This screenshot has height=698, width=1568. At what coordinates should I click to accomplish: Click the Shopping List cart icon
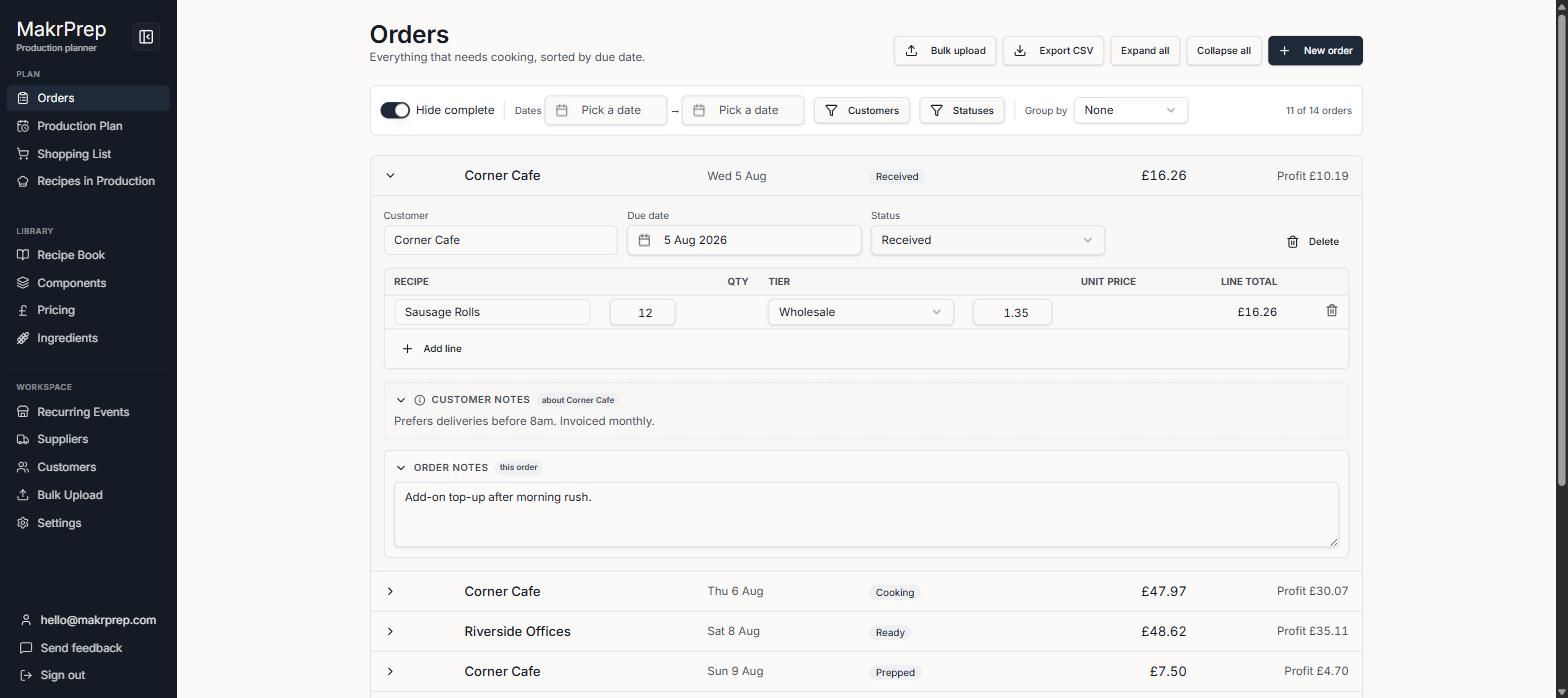pos(23,154)
